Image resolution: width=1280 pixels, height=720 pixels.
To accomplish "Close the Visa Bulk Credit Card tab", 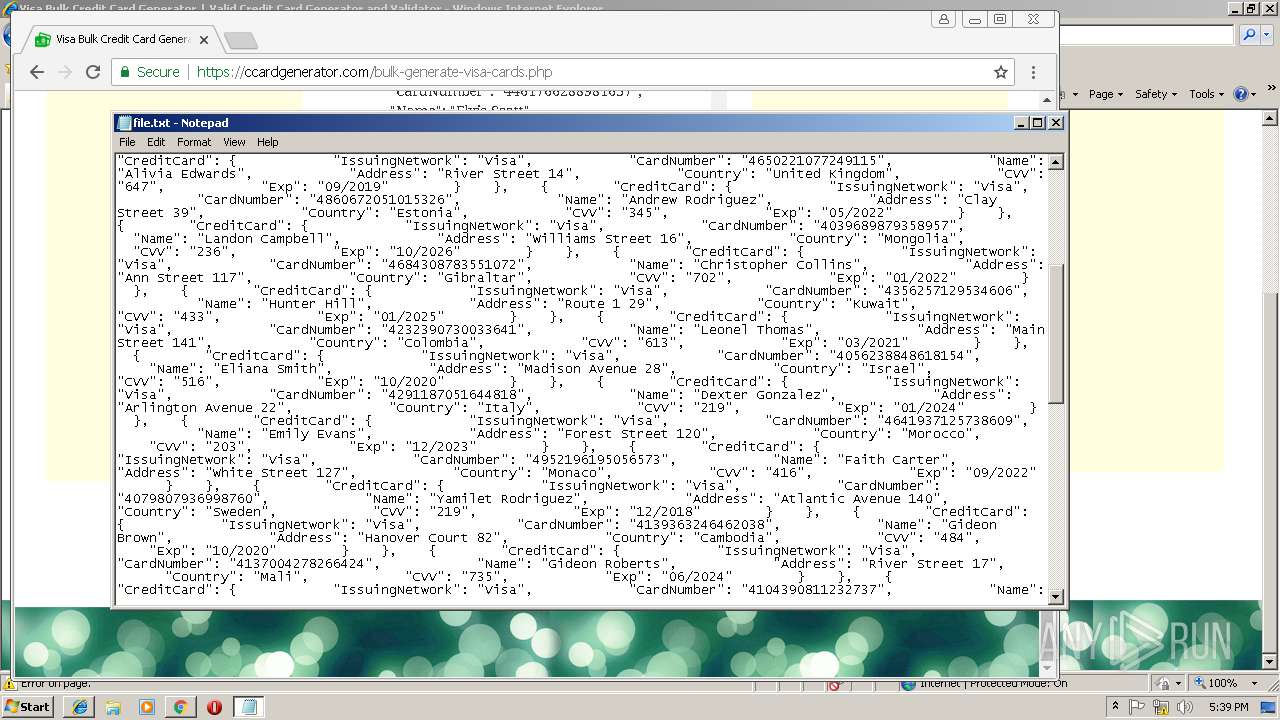I will 204,40.
